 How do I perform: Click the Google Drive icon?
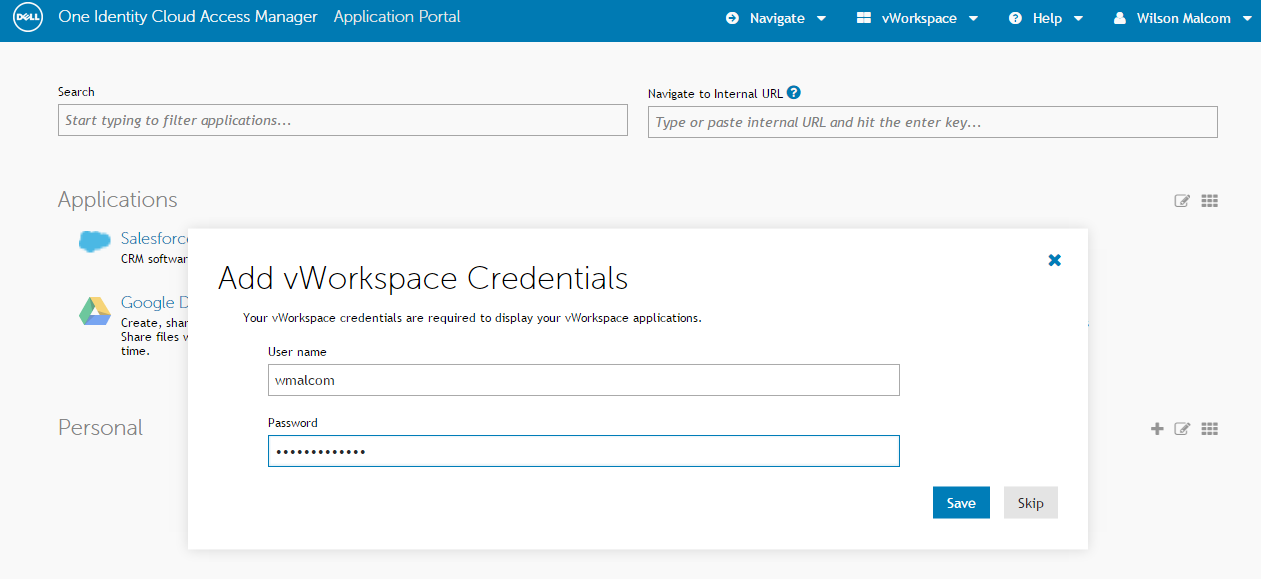[x=95, y=311]
